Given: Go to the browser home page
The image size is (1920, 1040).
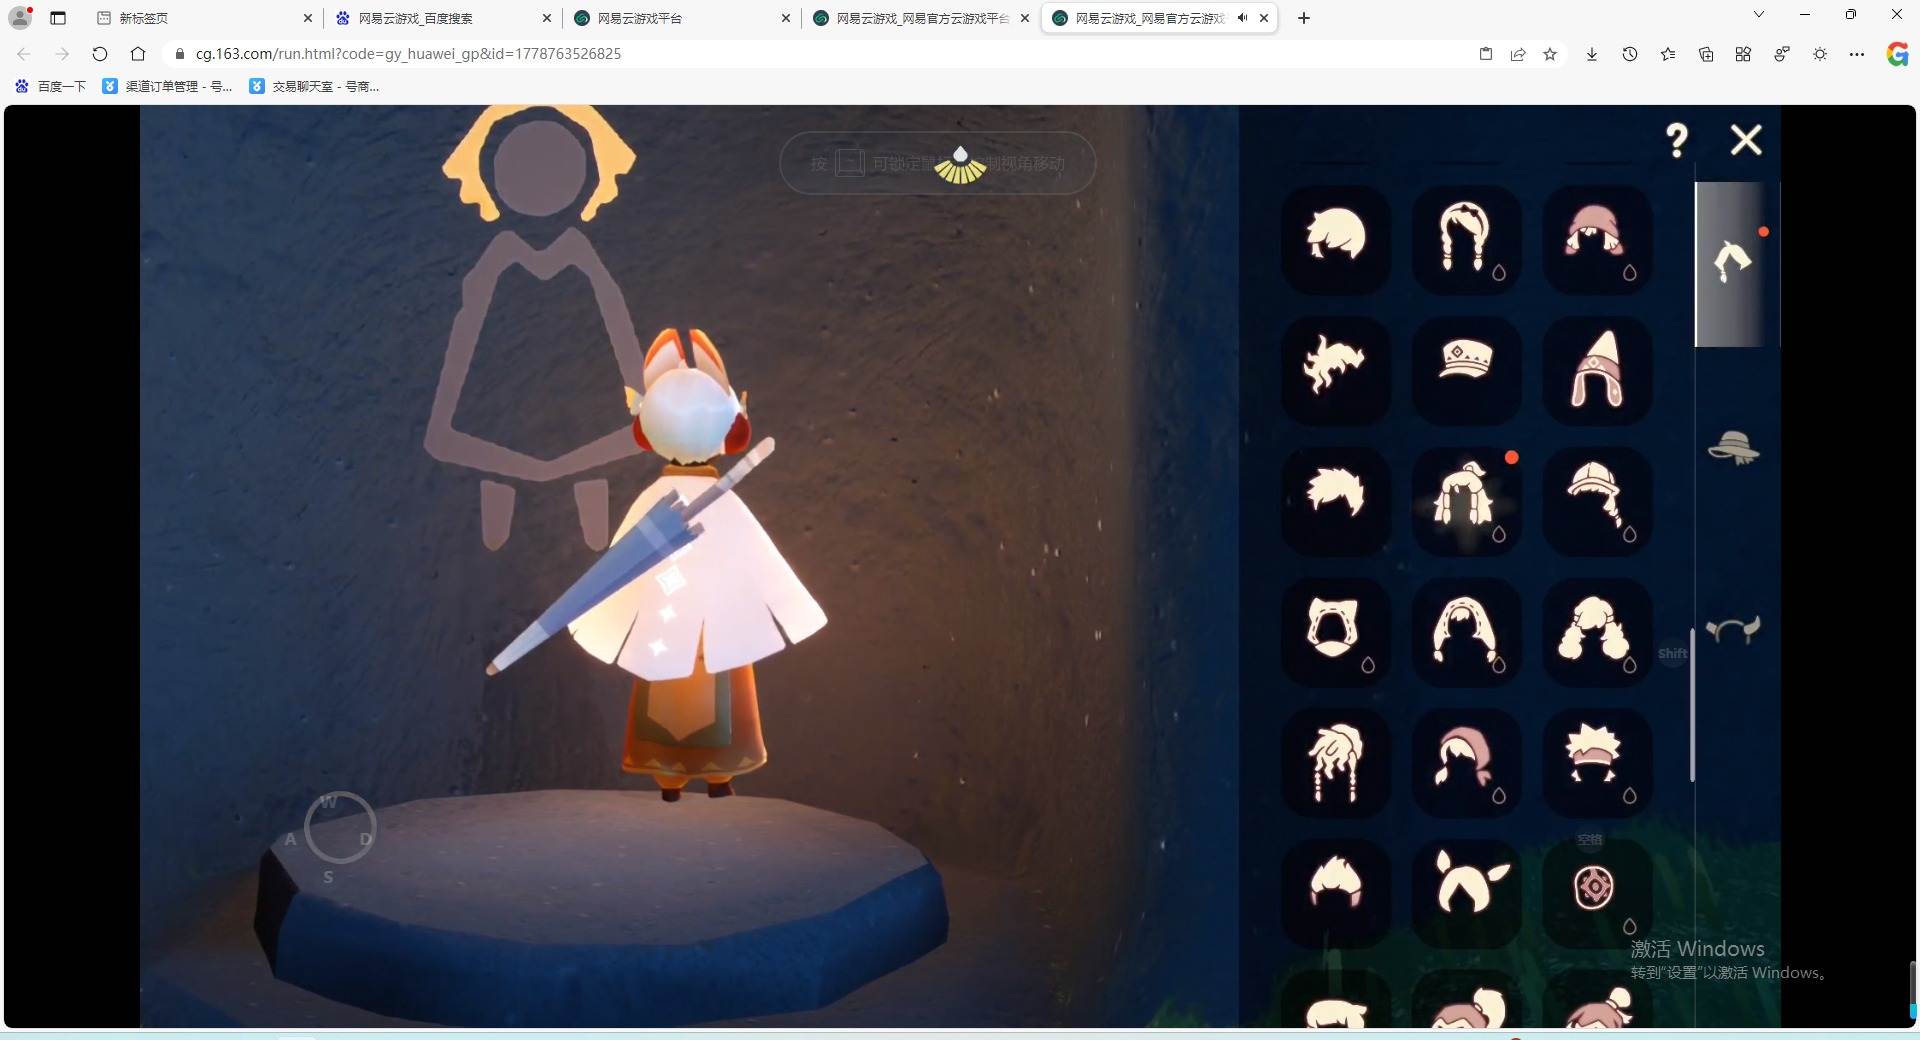Looking at the screenshot, I should tap(138, 54).
